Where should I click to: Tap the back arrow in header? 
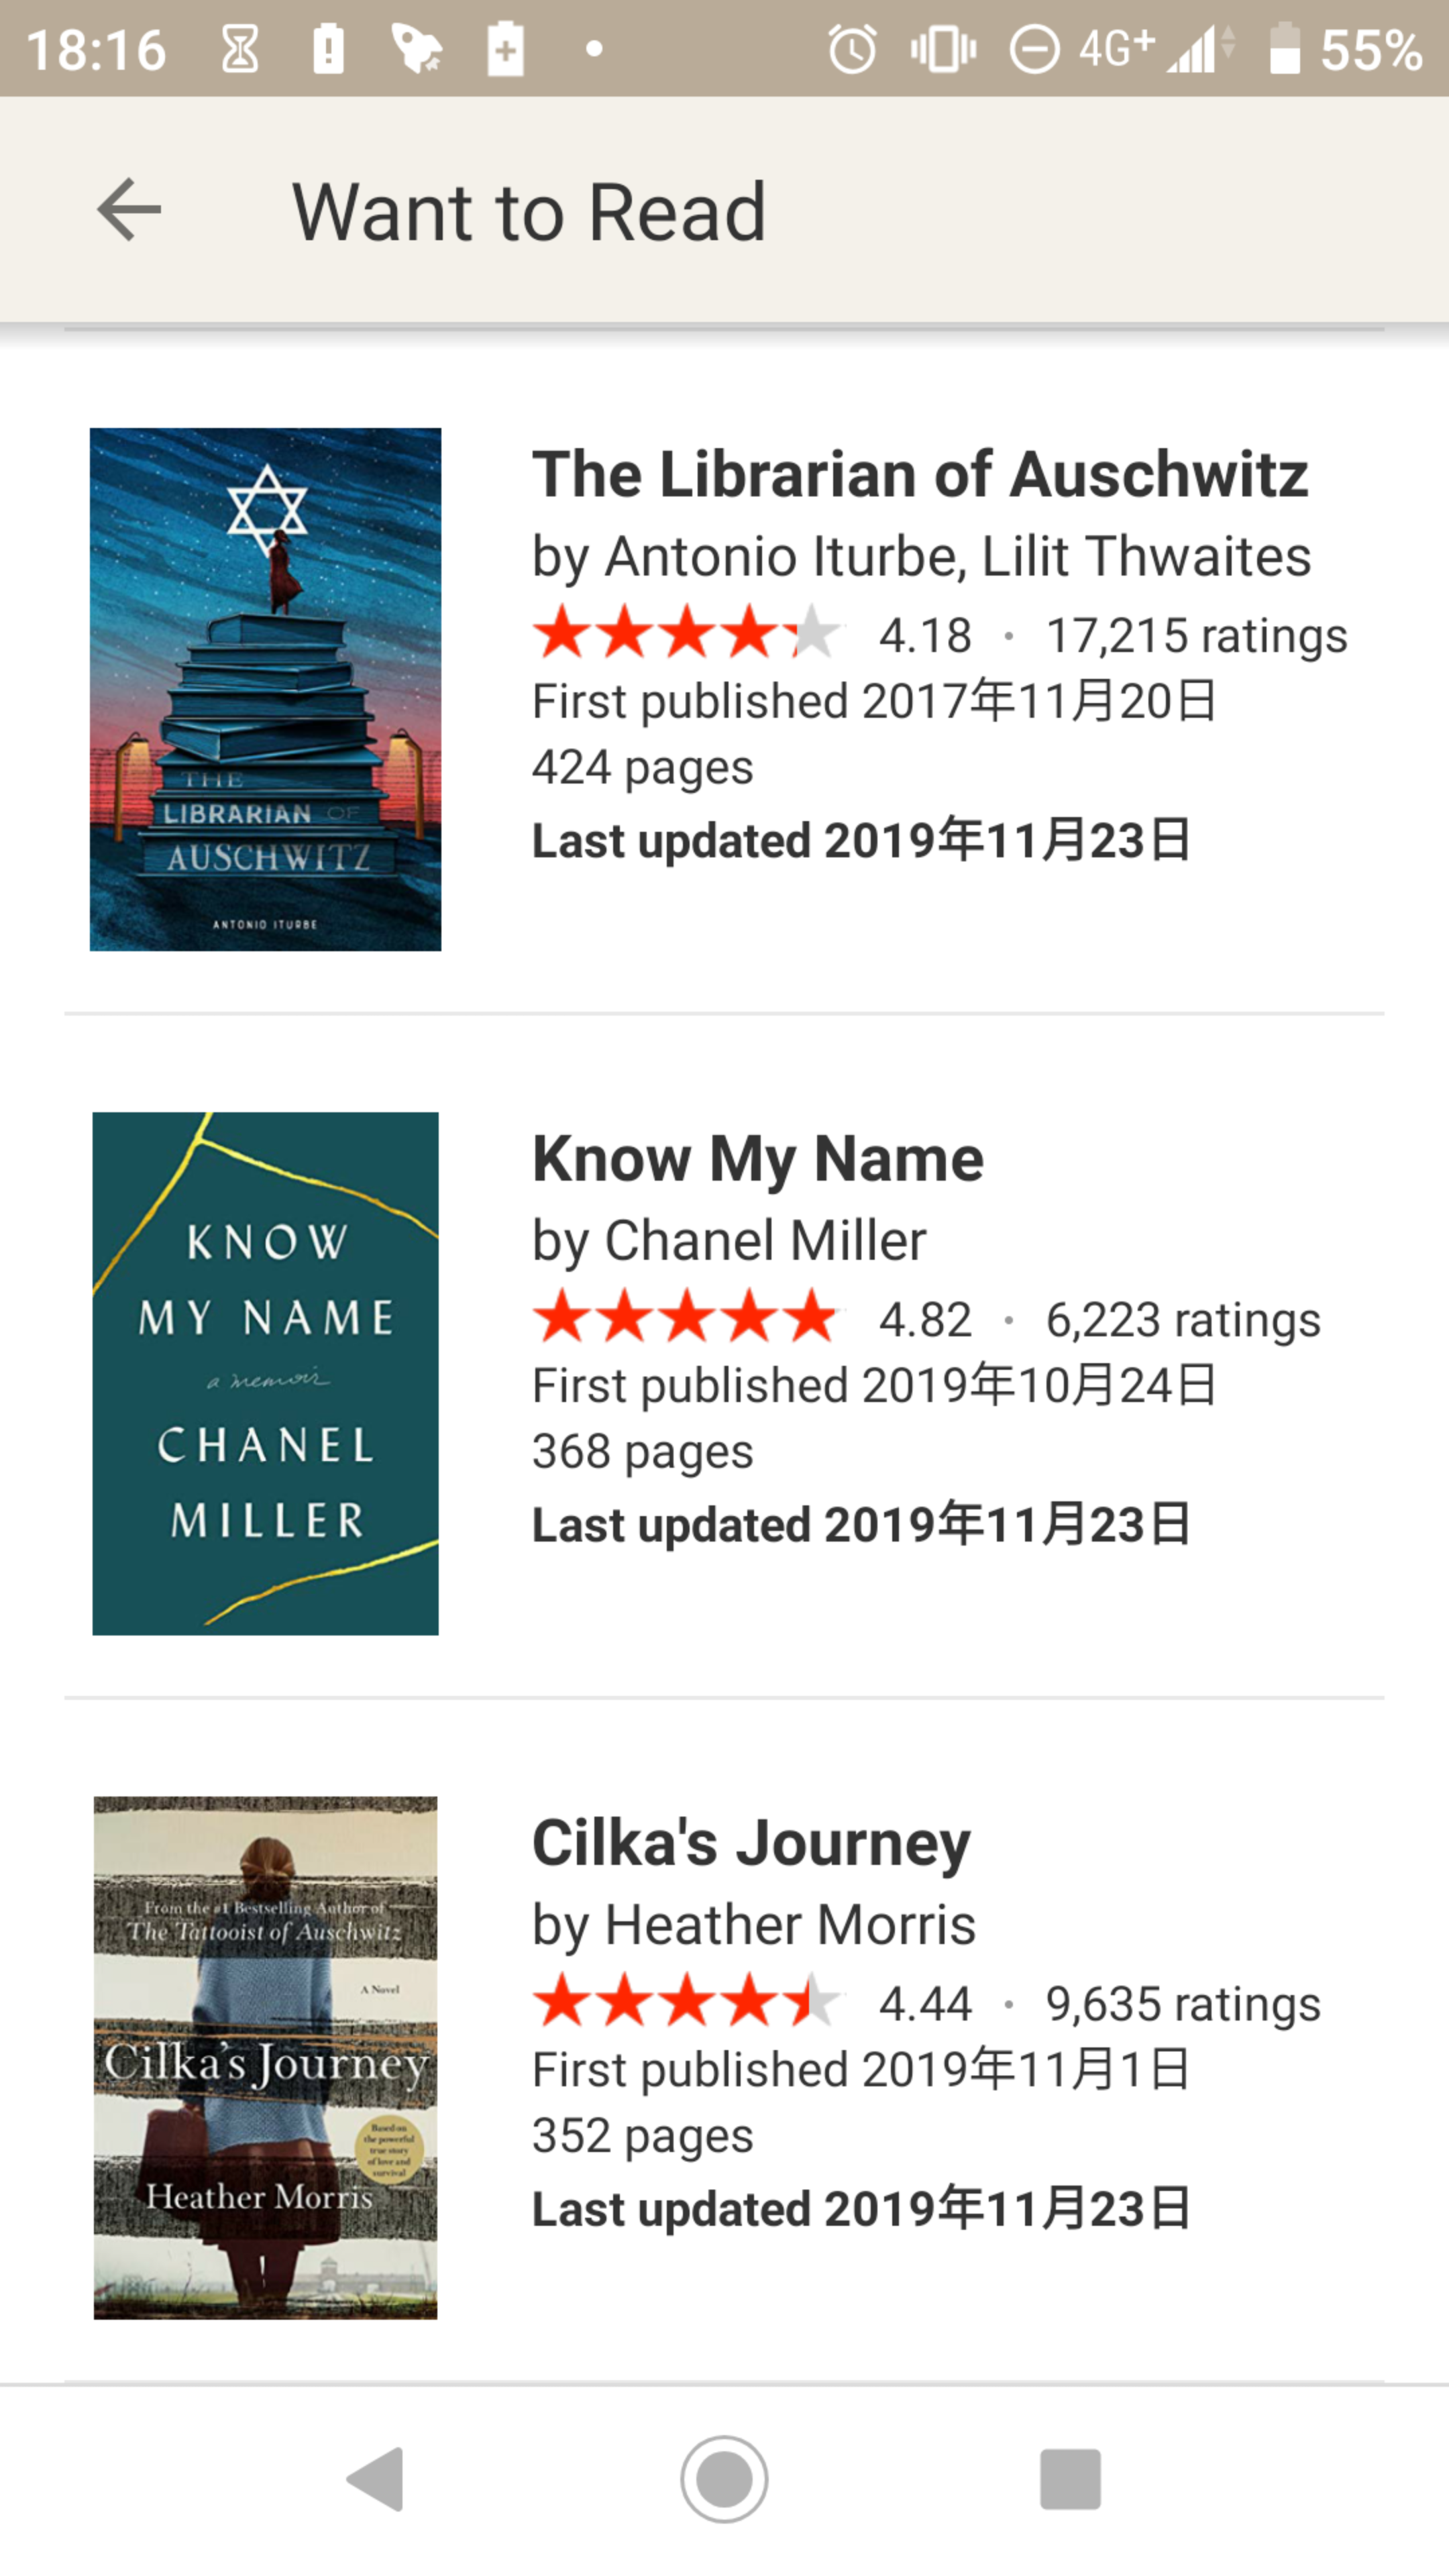tap(129, 210)
